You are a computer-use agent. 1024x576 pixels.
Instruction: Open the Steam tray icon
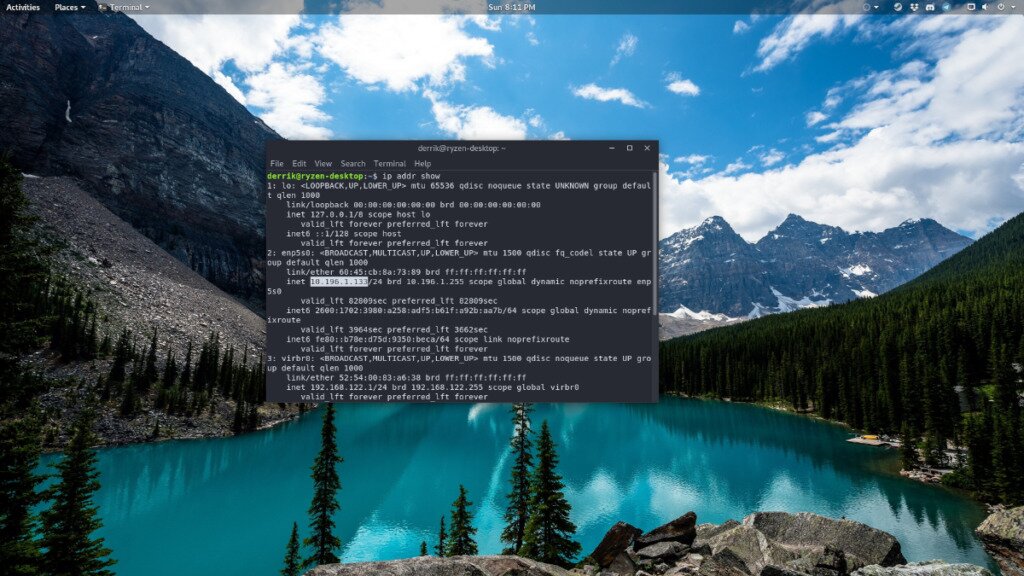tap(898, 7)
